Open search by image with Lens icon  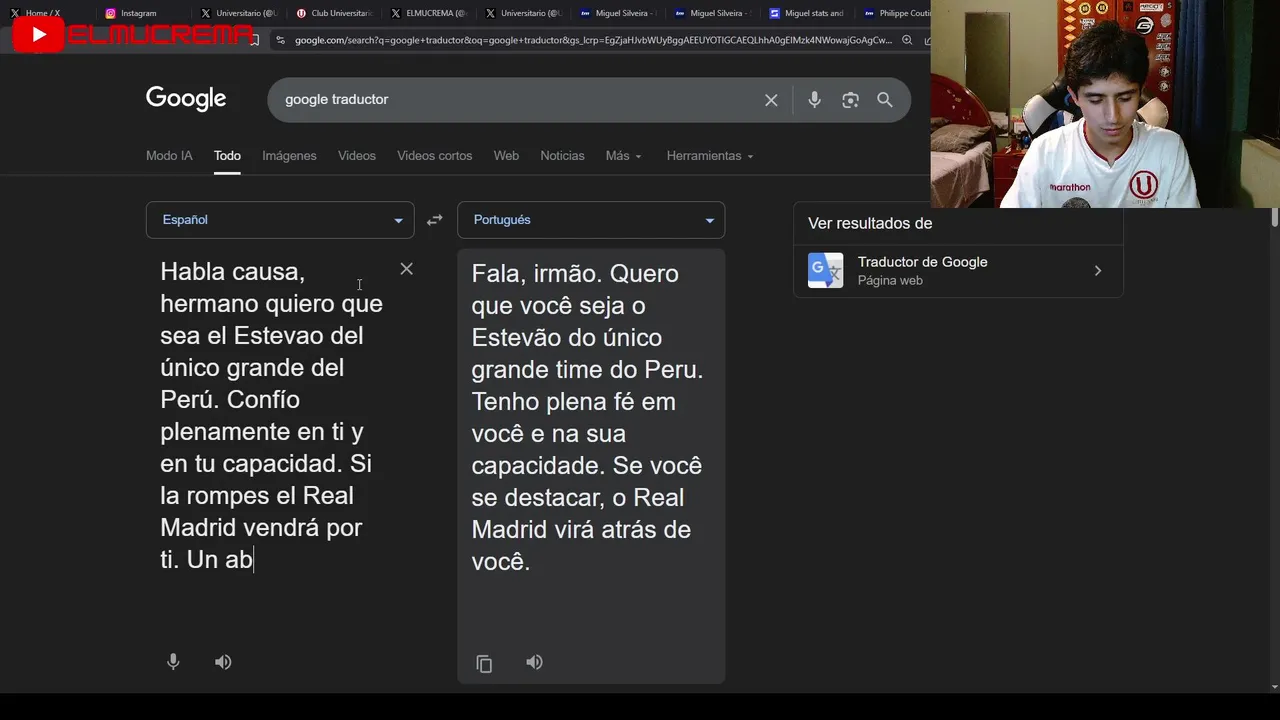850,100
